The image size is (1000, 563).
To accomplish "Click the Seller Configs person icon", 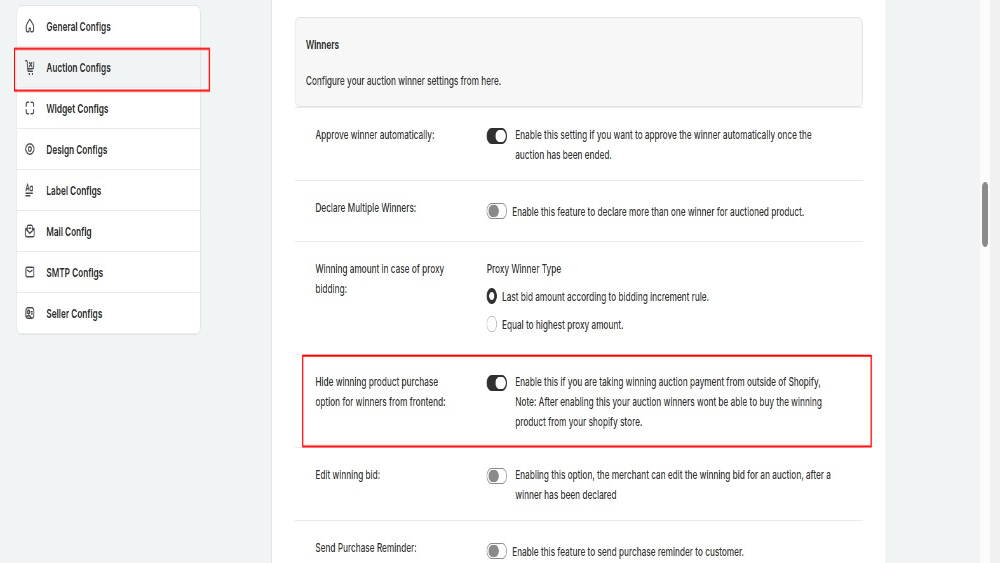I will 30,313.
